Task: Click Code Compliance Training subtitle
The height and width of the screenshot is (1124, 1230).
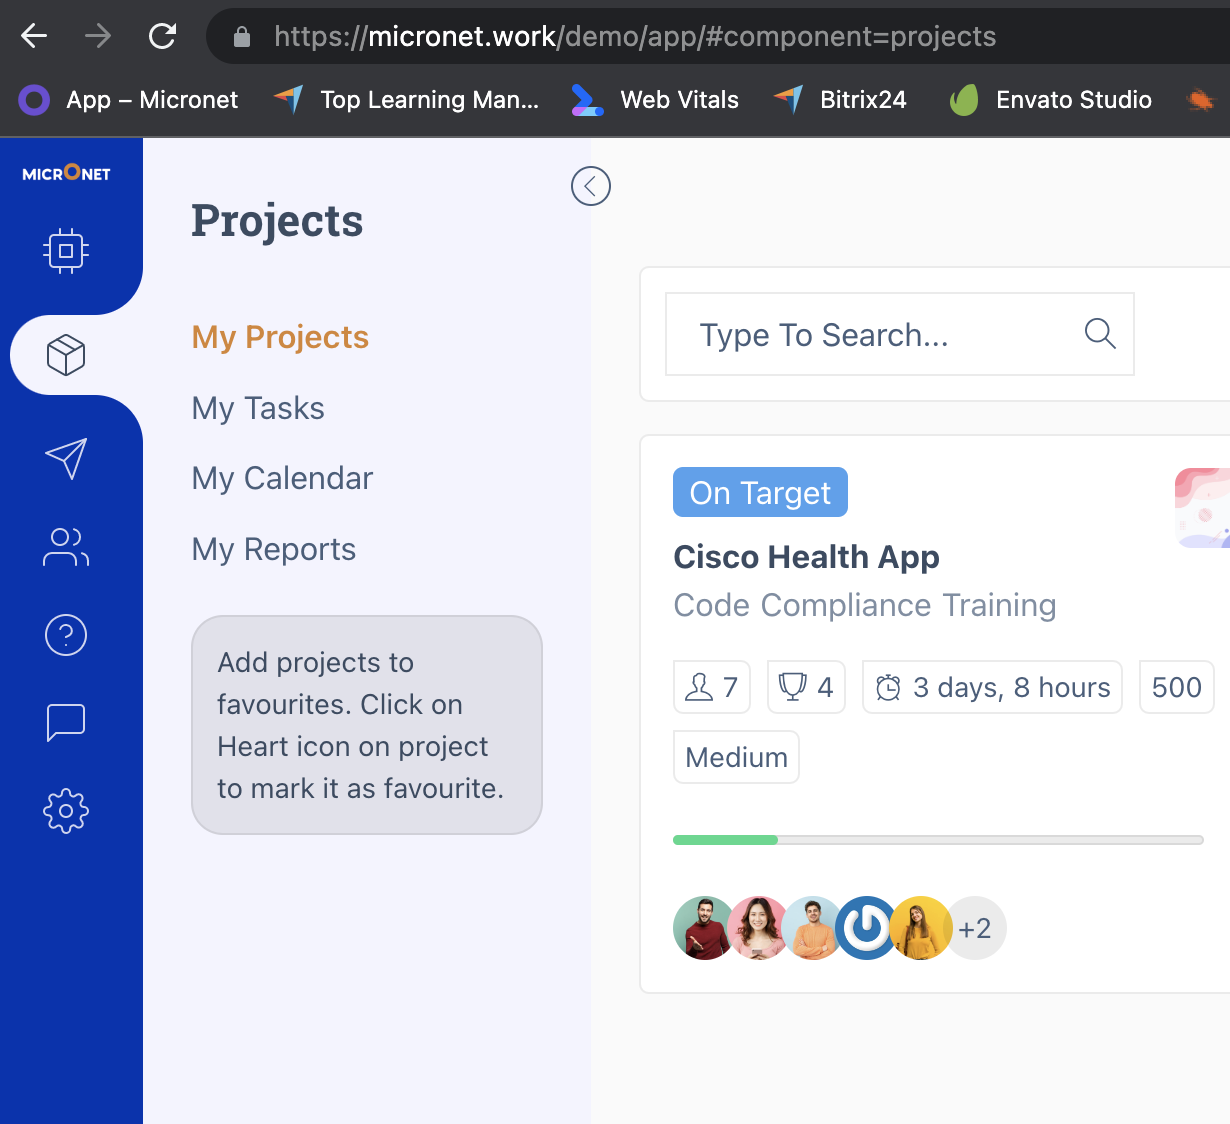Action: tap(865, 605)
